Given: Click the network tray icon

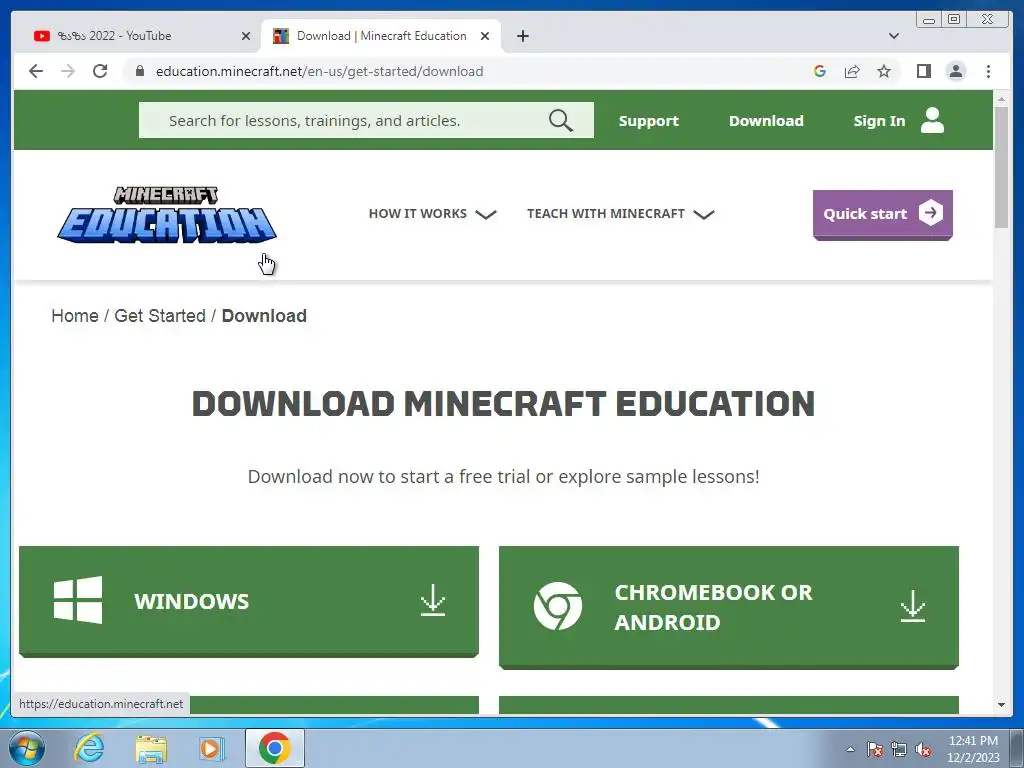Looking at the screenshot, I should point(899,749).
